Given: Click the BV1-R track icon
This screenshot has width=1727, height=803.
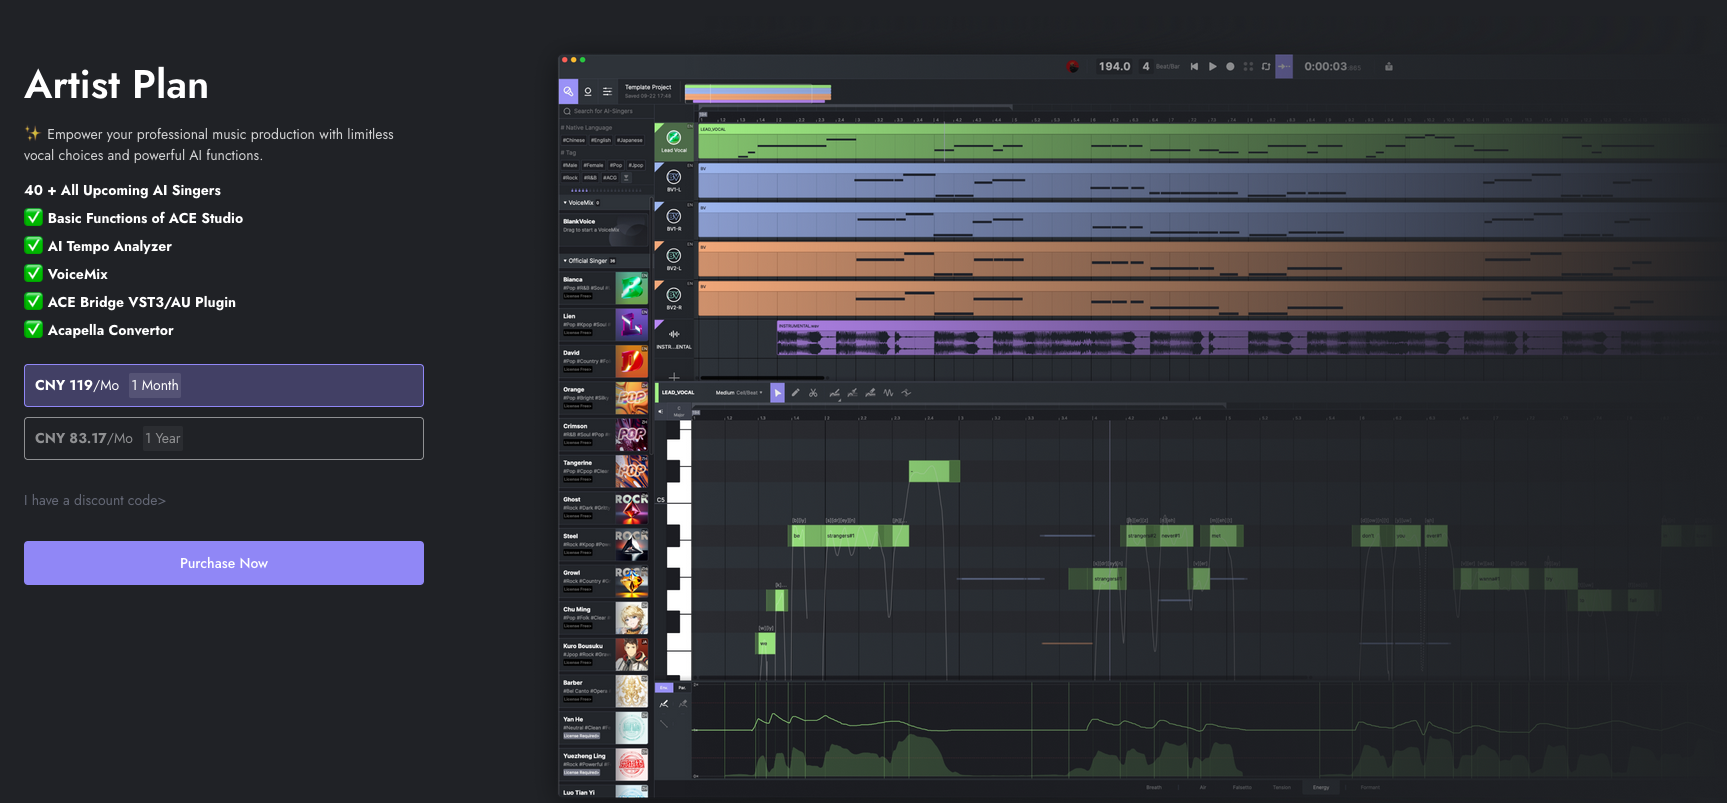Looking at the screenshot, I should (674, 216).
